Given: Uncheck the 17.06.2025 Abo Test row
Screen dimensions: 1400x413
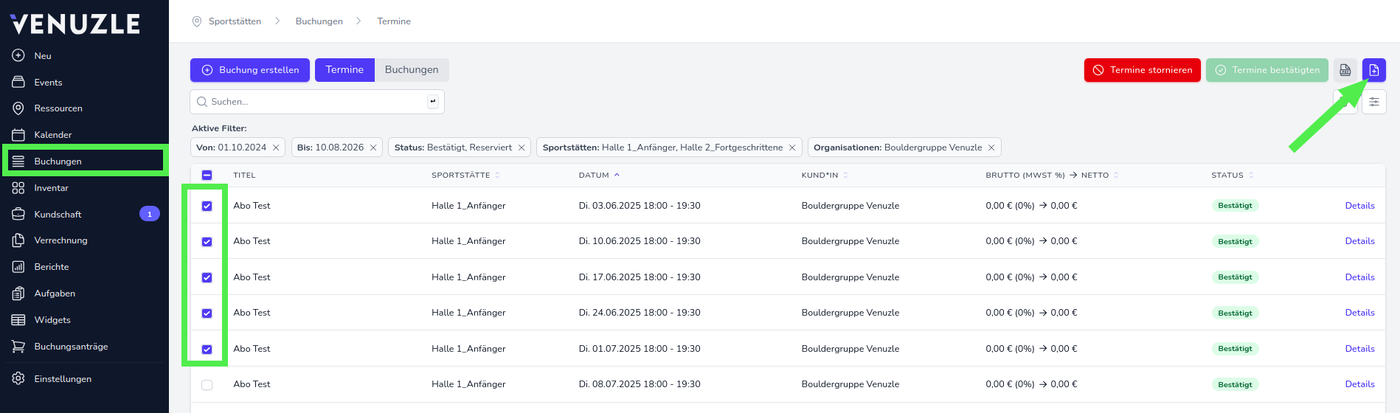Looking at the screenshot, I should (x=207, y=277).
